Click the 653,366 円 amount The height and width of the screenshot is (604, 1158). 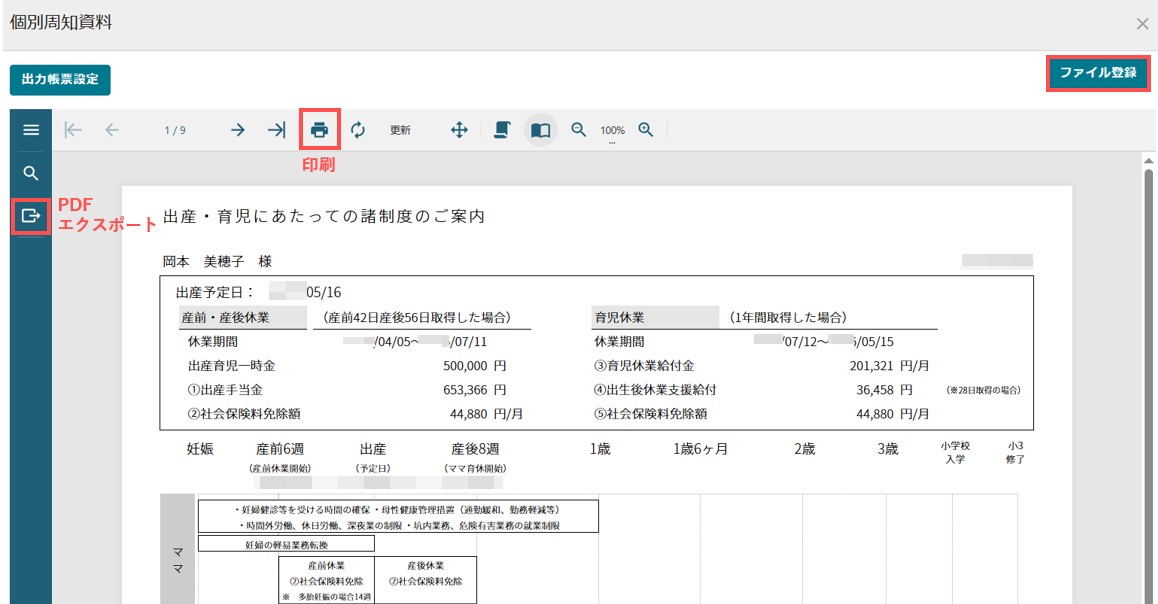[x=475, y=390]
